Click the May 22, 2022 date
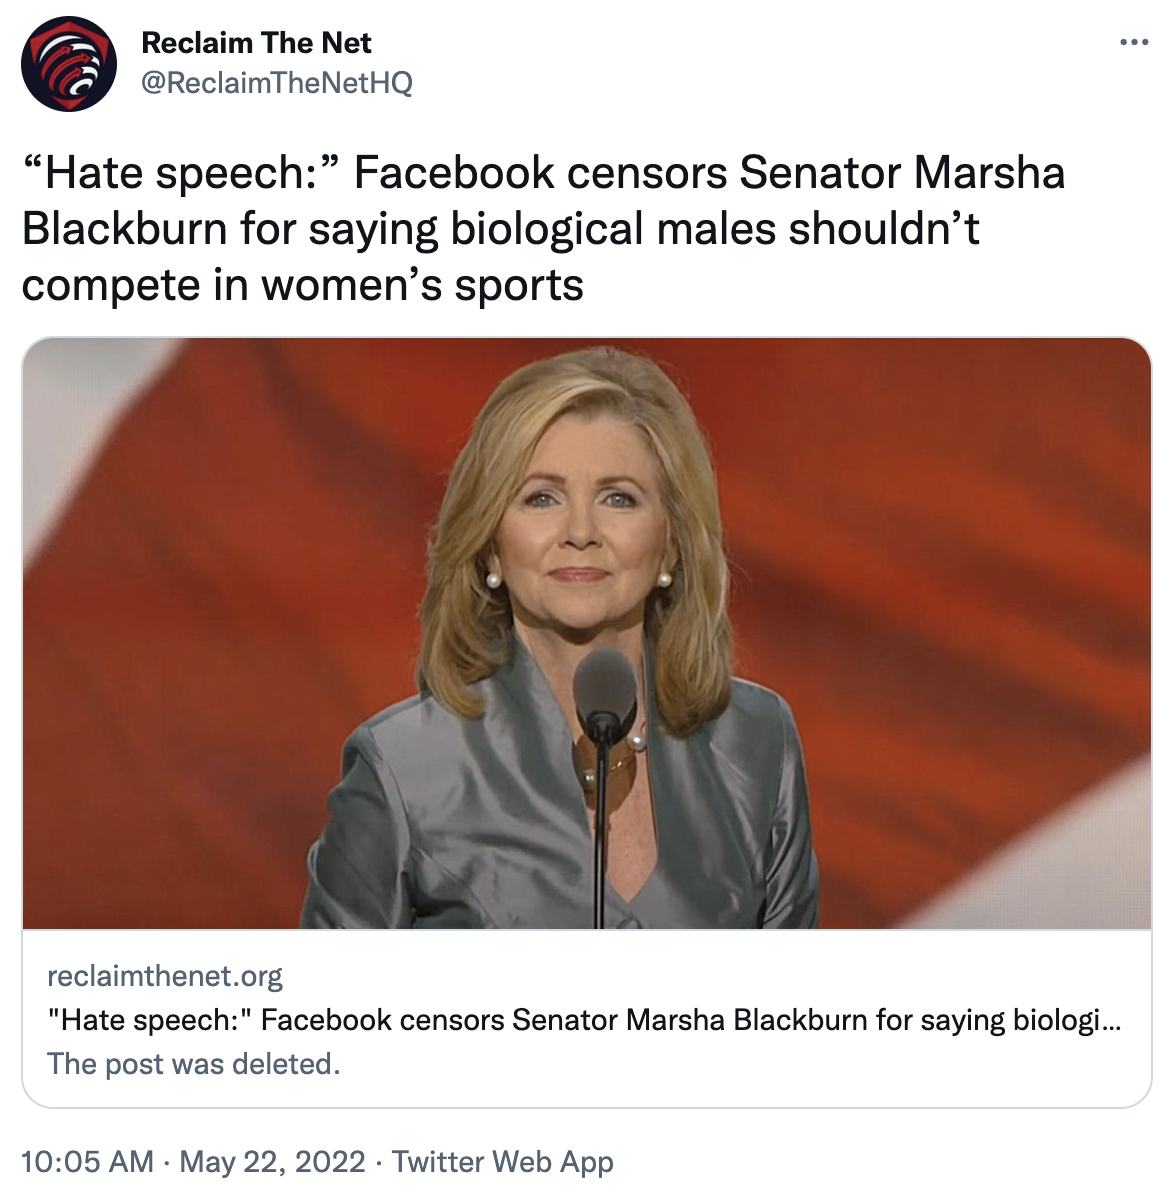This screenshot has width=1170, height=1196. tap(272, 1162)
